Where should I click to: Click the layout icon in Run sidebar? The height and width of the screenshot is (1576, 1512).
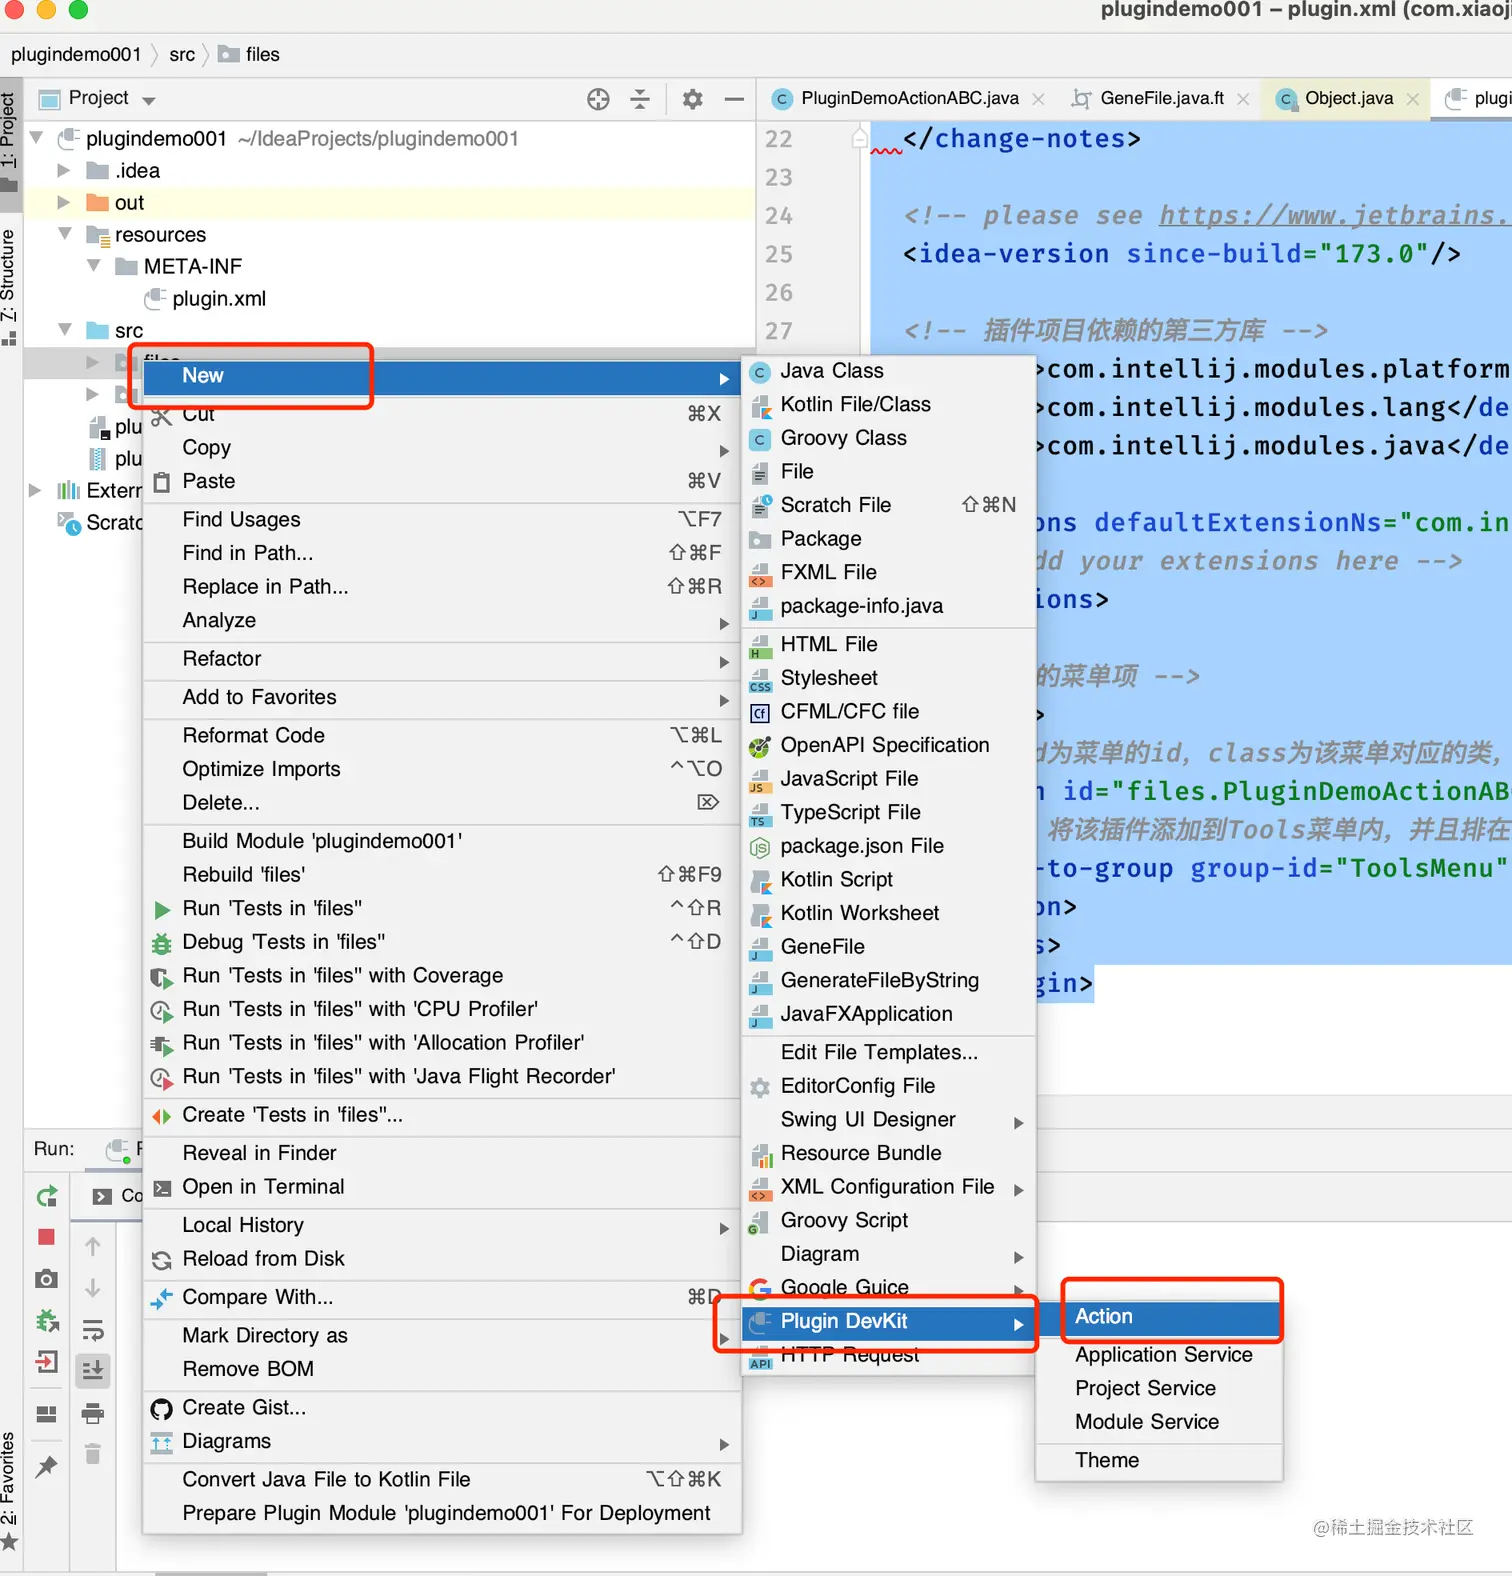click(x=46, y=1414)
